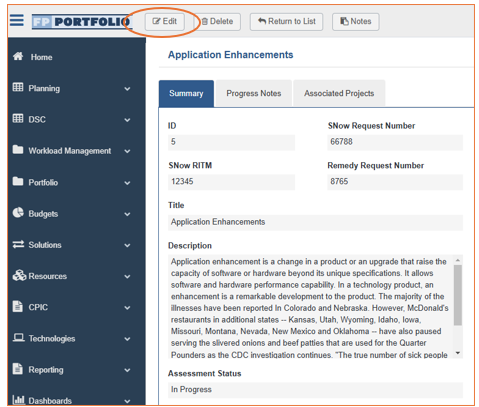Screen dimensions: 479x407
Task: Click the Solutions arrows icon
Action: pos(18,244)
